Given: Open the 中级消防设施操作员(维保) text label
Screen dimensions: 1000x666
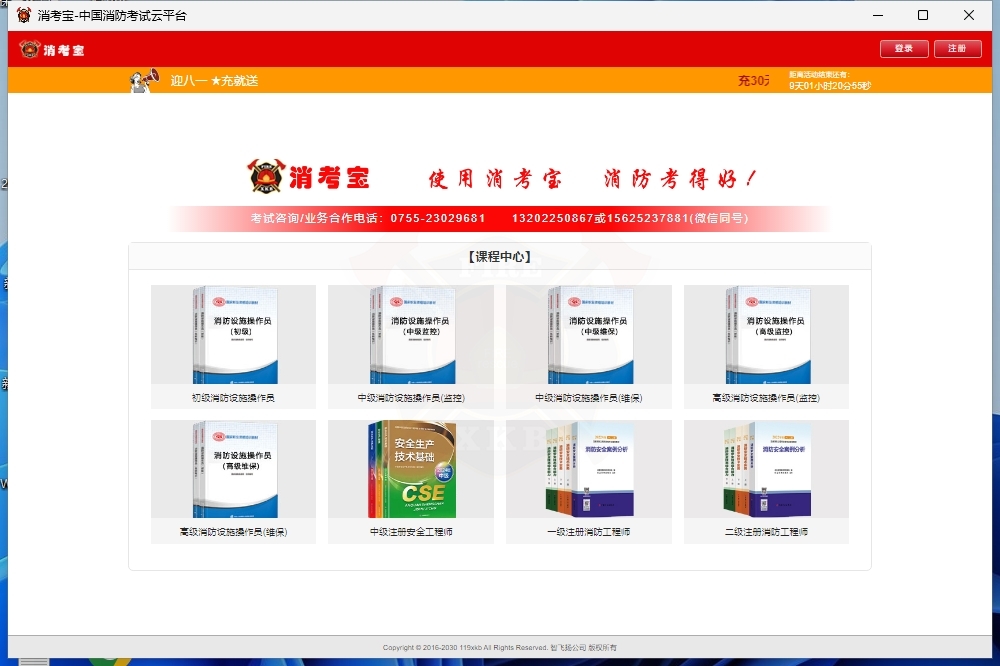Looking at the screenshot, I should [x=588, y=398].
